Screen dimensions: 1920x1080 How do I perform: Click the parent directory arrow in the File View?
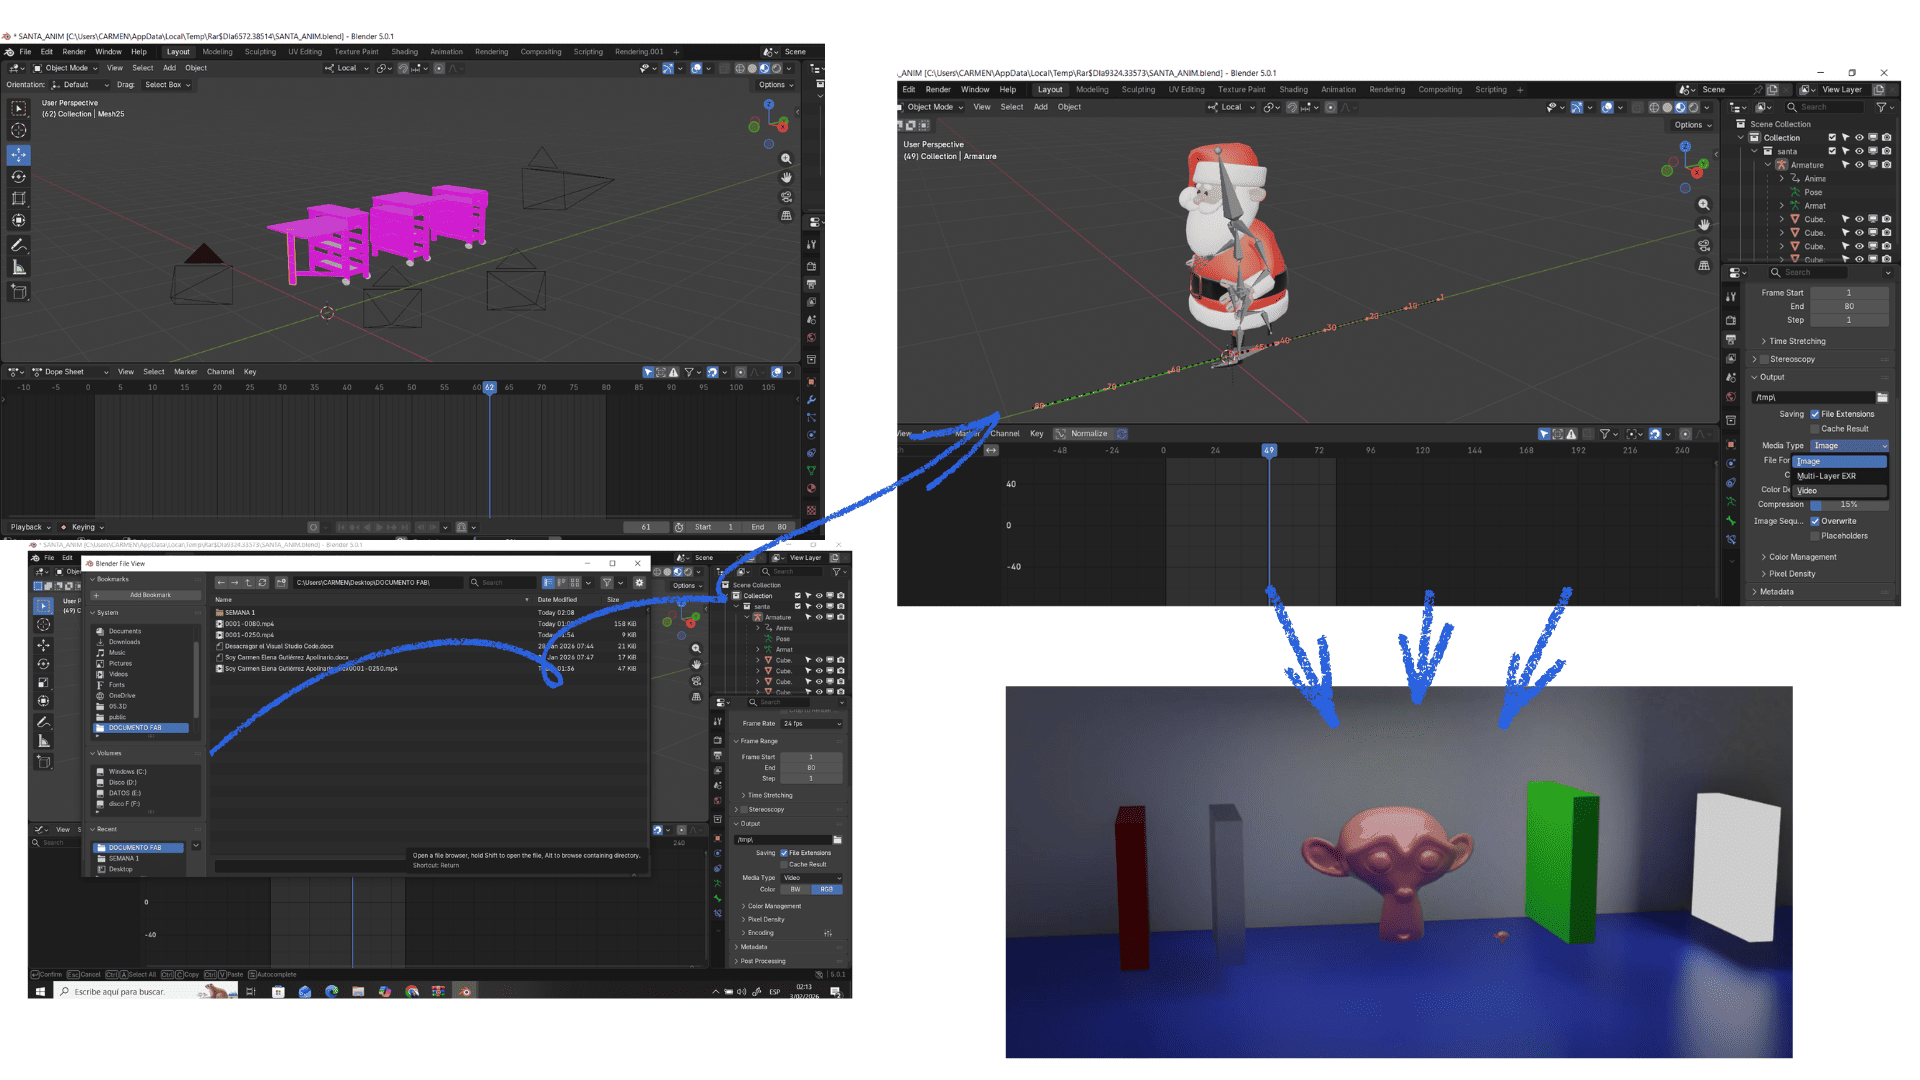point(248,582)
